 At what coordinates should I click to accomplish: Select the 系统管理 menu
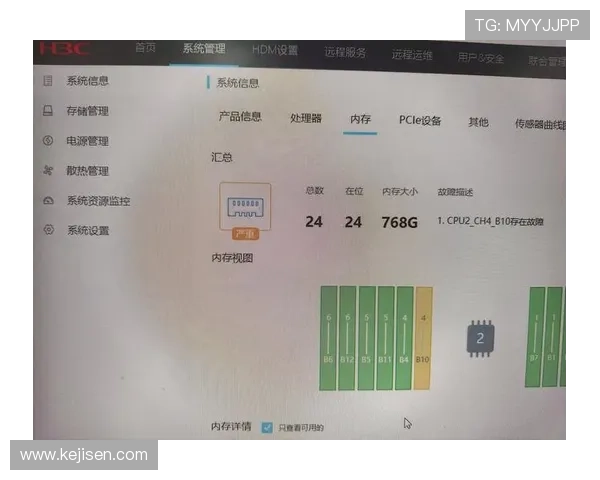pyautogui.click(x=204, y=49)
